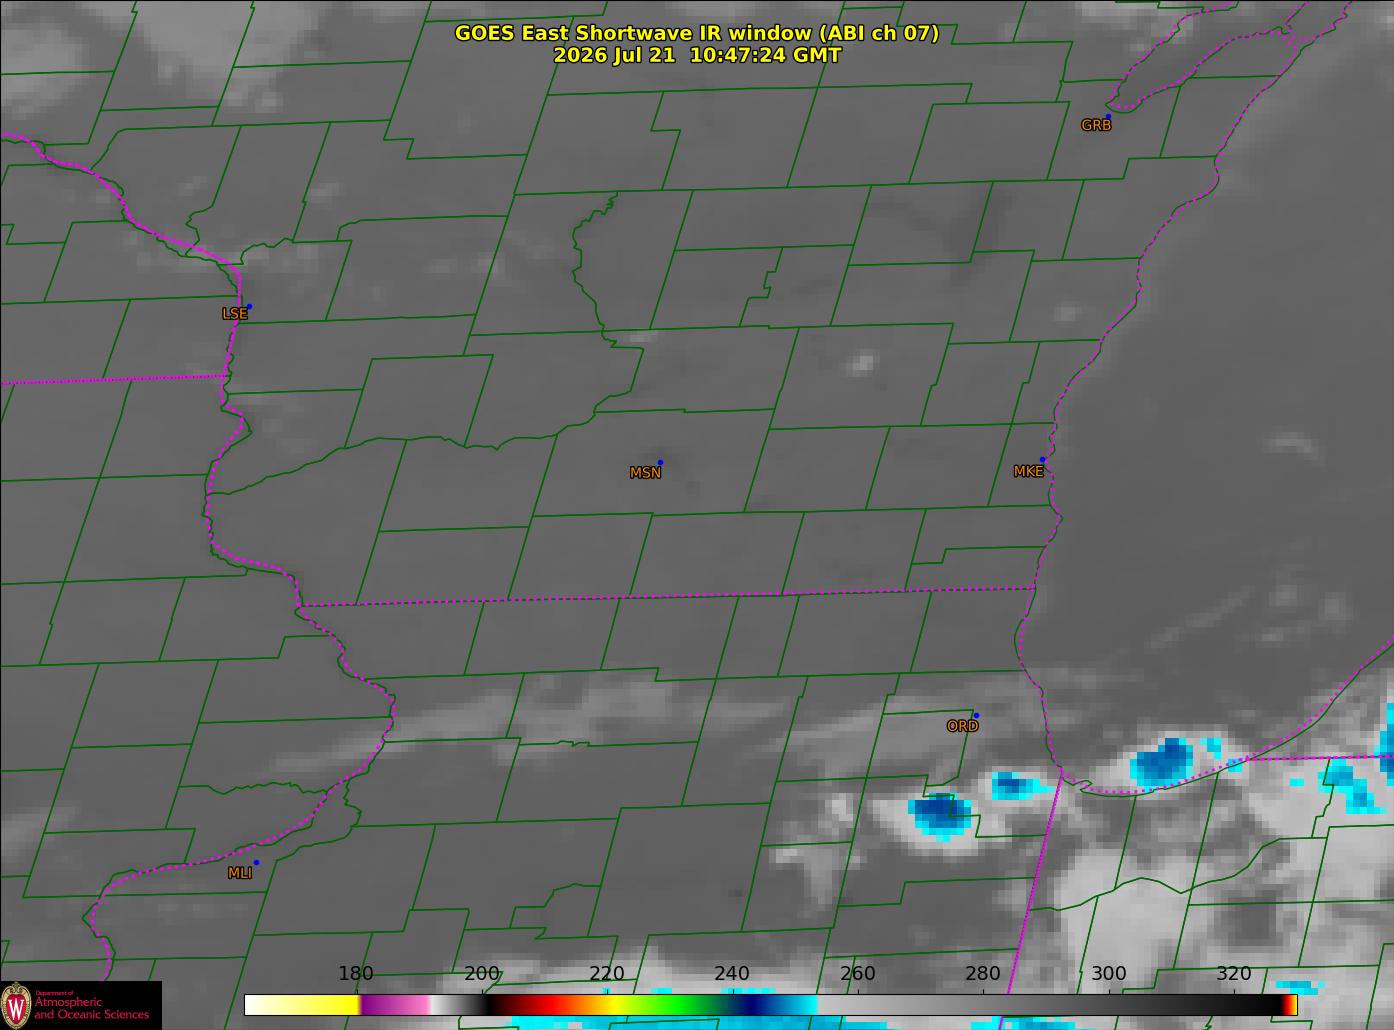Click the MLI station marker
Viewport: 1394px width, 1030px height.
coord(256,863)
